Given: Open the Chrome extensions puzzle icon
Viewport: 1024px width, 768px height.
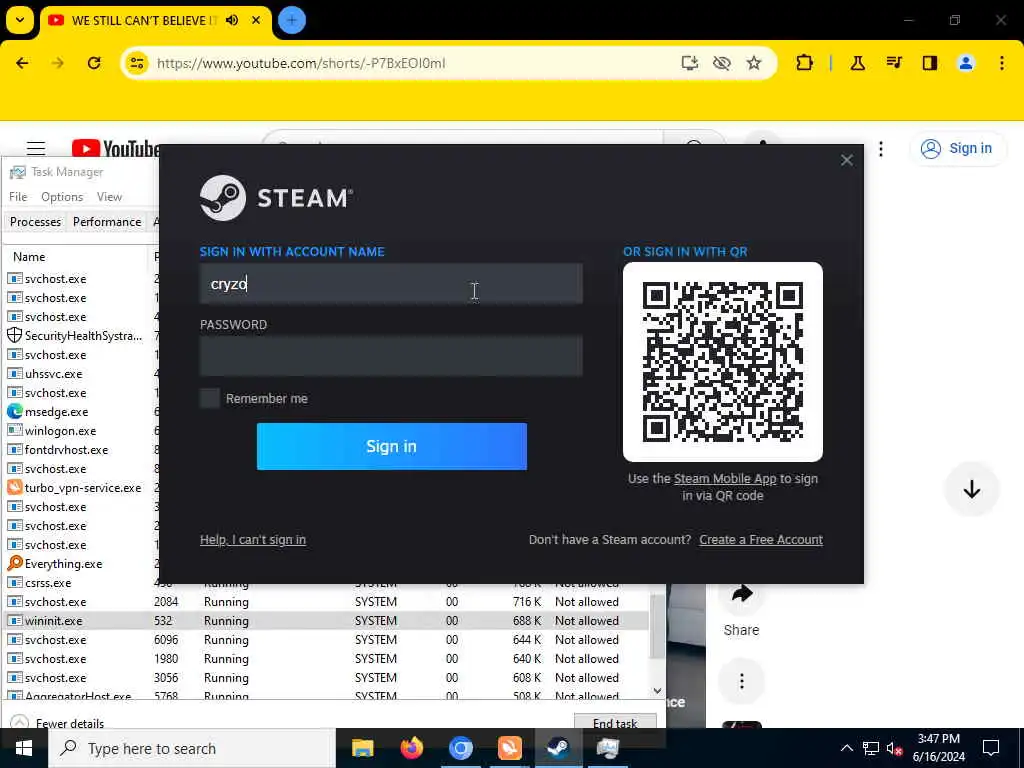Looking at the screenshot, I should [x=805, y=63].
